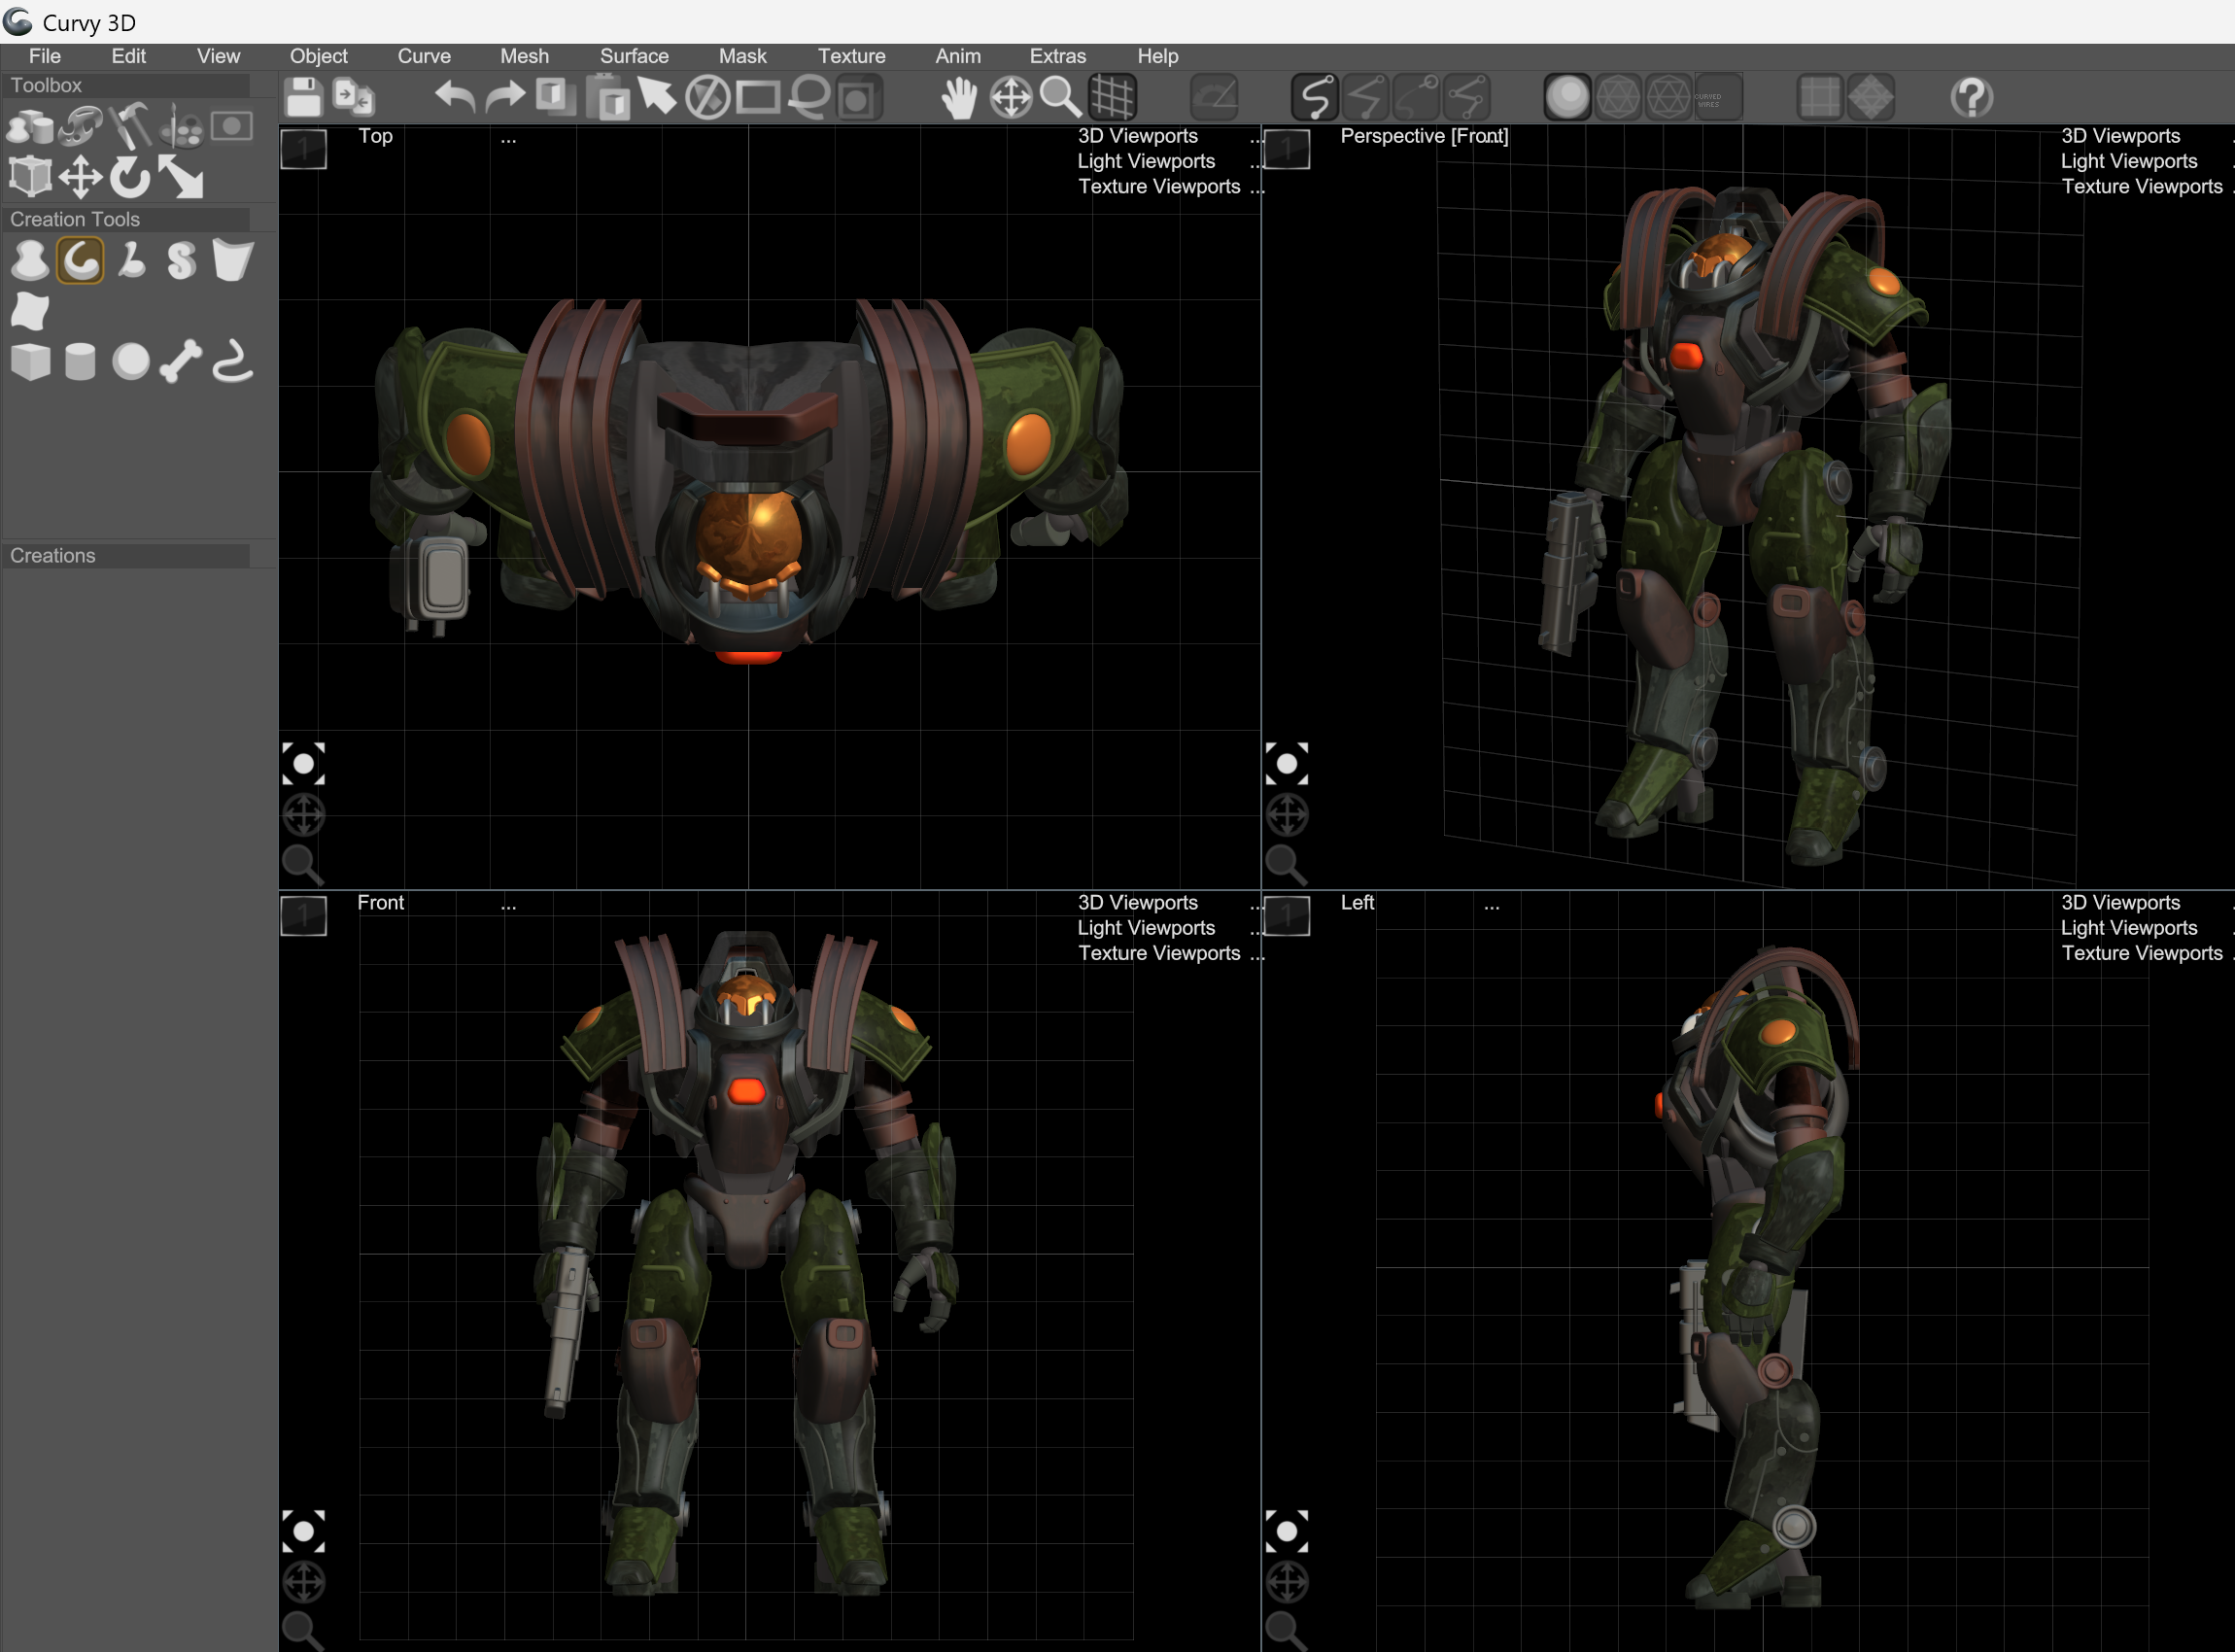Toggle the smooth S-curve mode
Viewport: 2235px width, 1652px height.
point(1314,97)
